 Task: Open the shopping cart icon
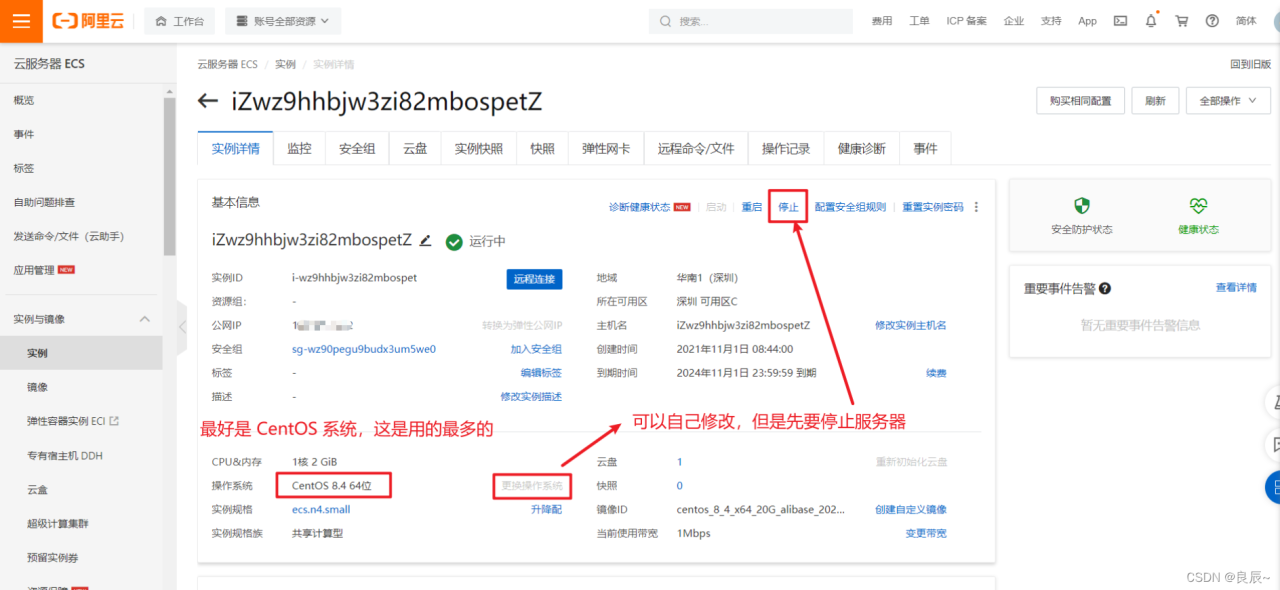(x=1182, y=21)
